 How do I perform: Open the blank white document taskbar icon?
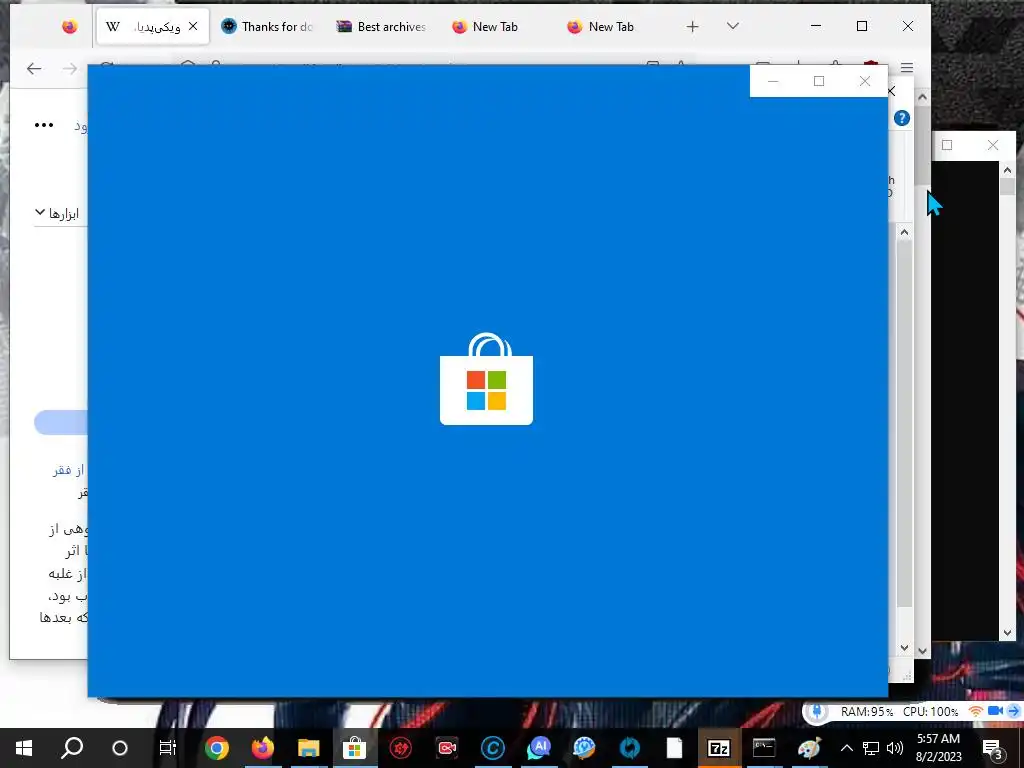[674, 748]
